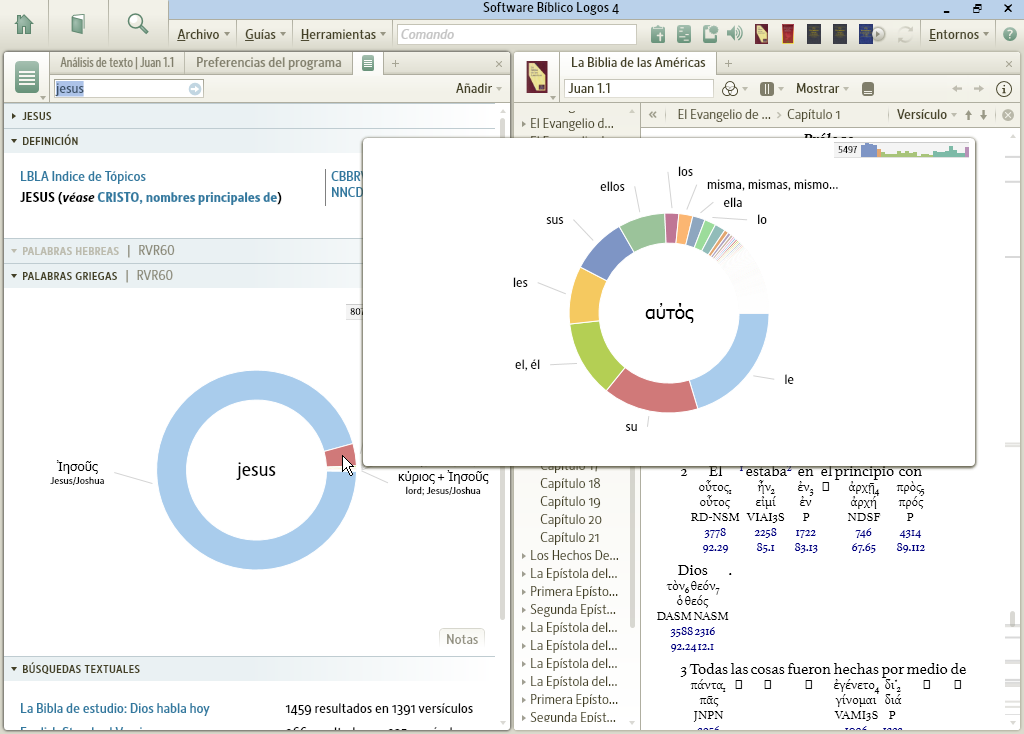Screen dimensions: 1024x734
Task: Collapse the BÚSQUEDAS TEXTUALES section
Action: click(x=14, y=669)
